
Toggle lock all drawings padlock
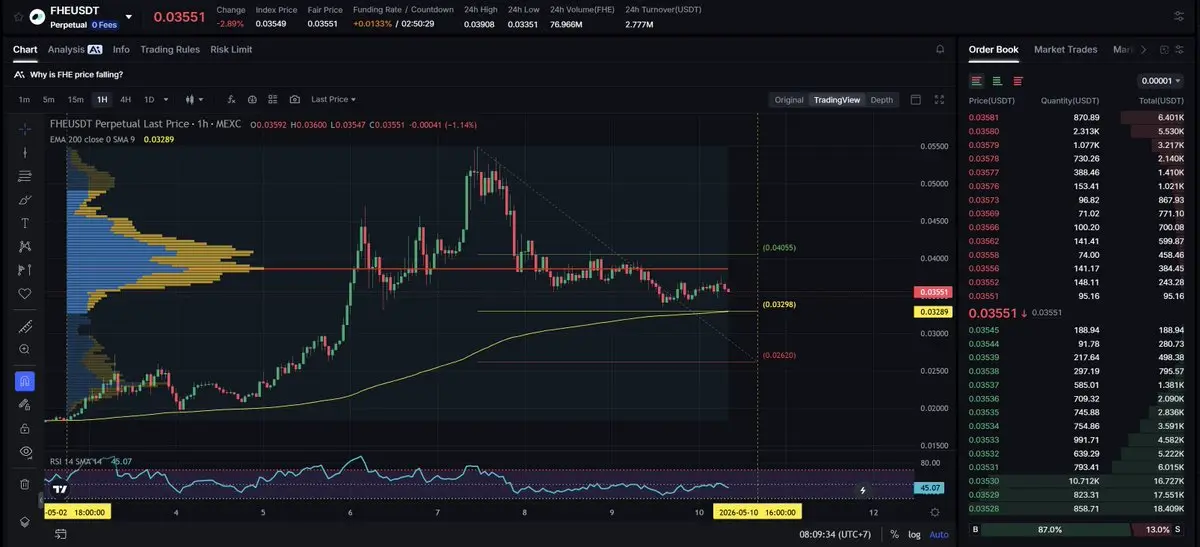point(25,428)
